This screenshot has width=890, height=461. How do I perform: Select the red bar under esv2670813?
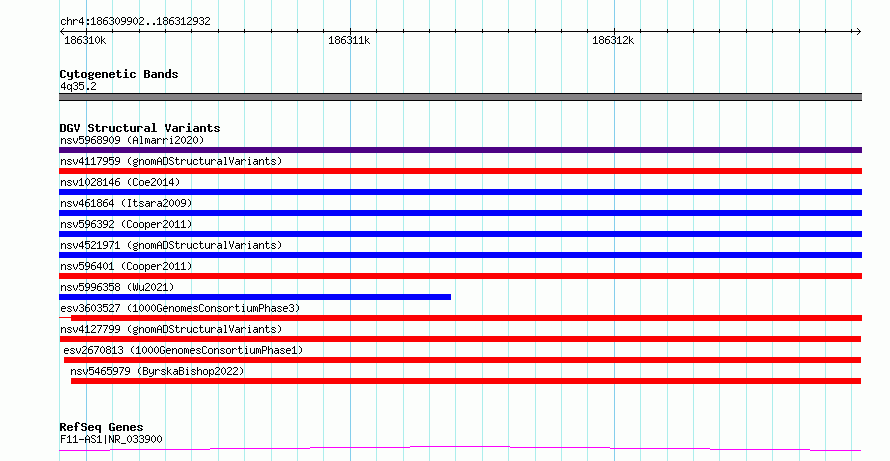[462, 360]
